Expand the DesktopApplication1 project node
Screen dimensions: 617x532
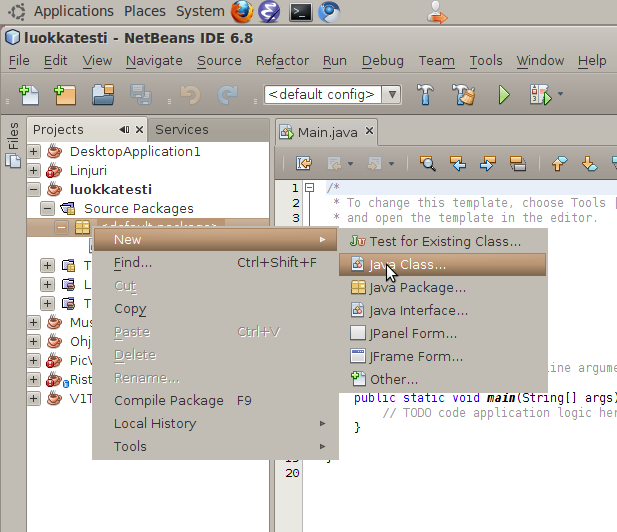tap(34, 151)
